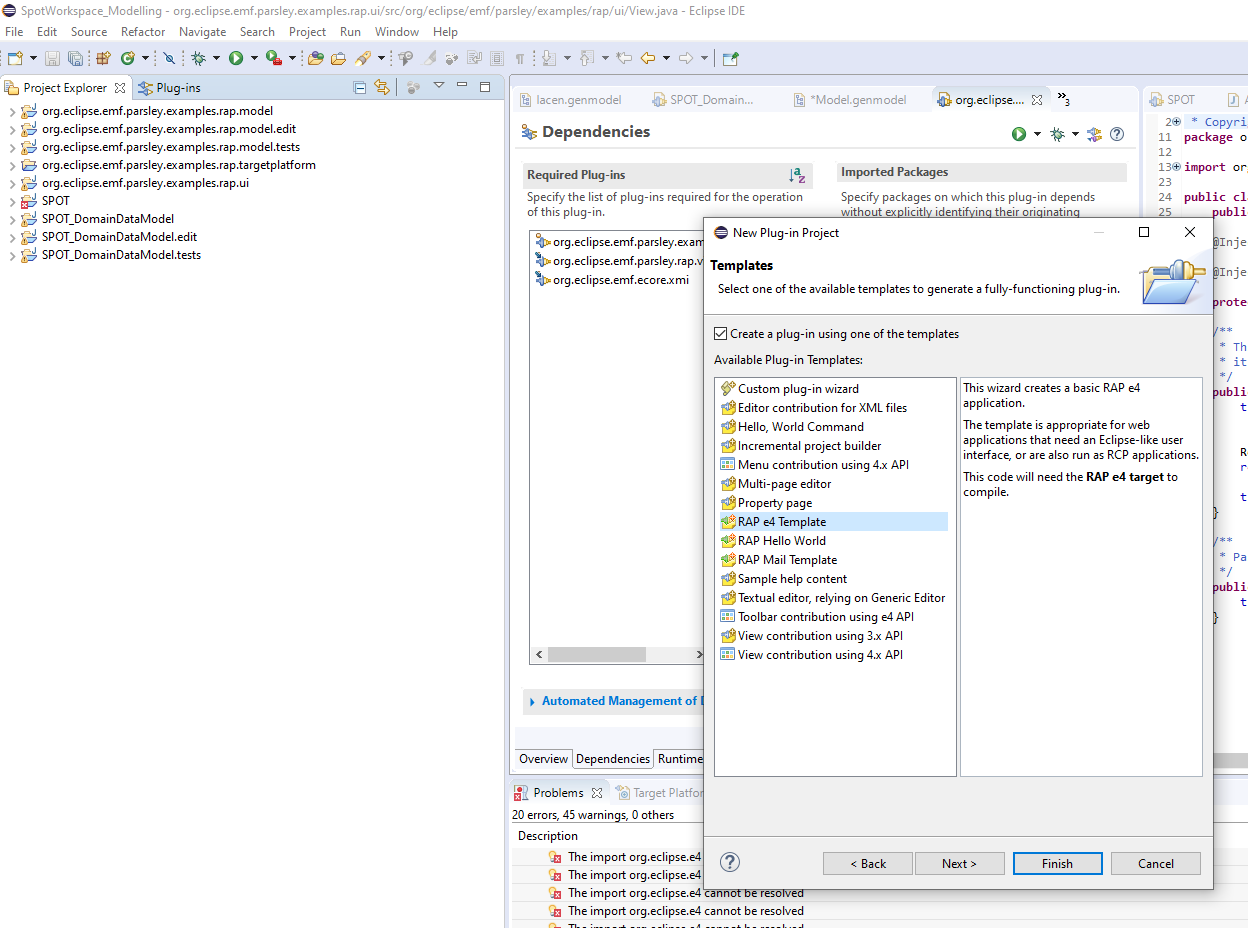Select the RAP Mail Template entry

click(787, 560)
